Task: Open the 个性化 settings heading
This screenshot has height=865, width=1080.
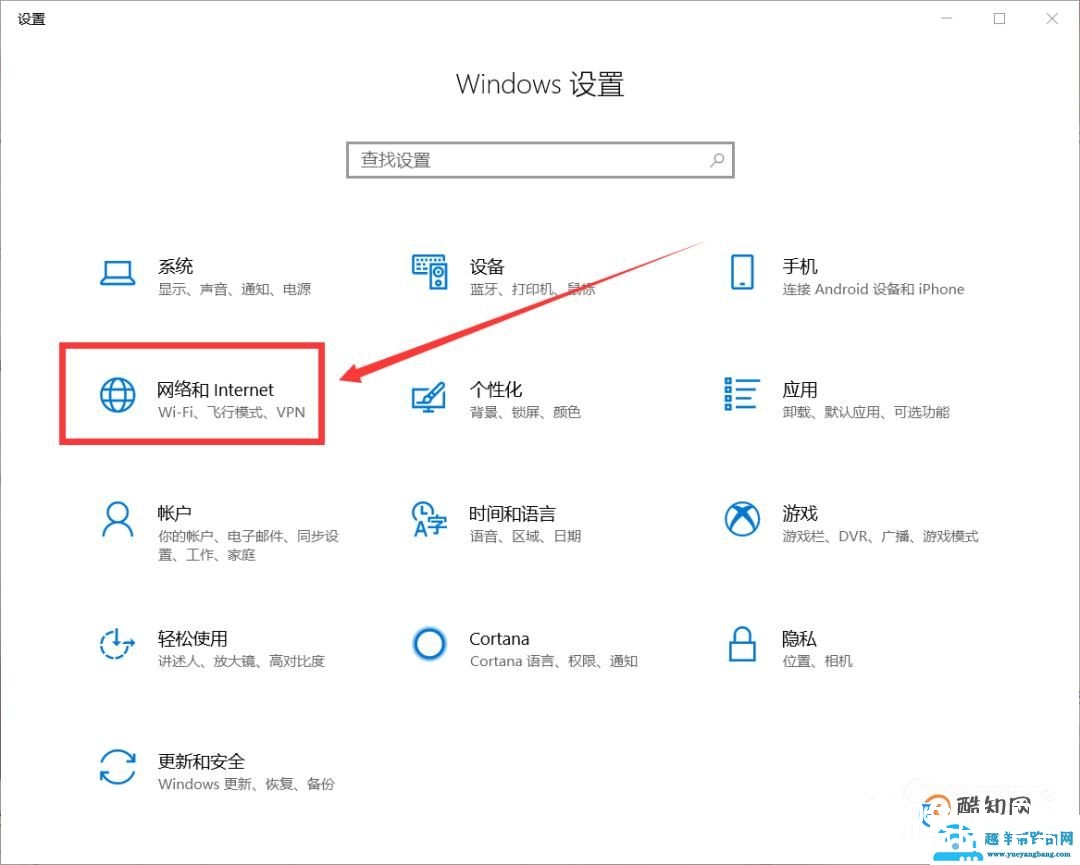Action: click(496, 390)
